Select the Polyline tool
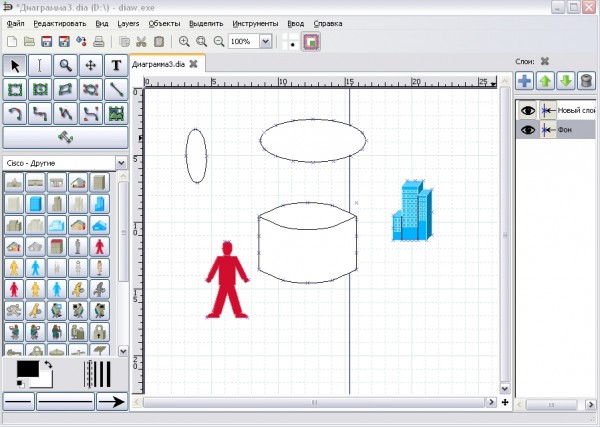The width and height of the screenshot is (600, 427). point(65,114)
